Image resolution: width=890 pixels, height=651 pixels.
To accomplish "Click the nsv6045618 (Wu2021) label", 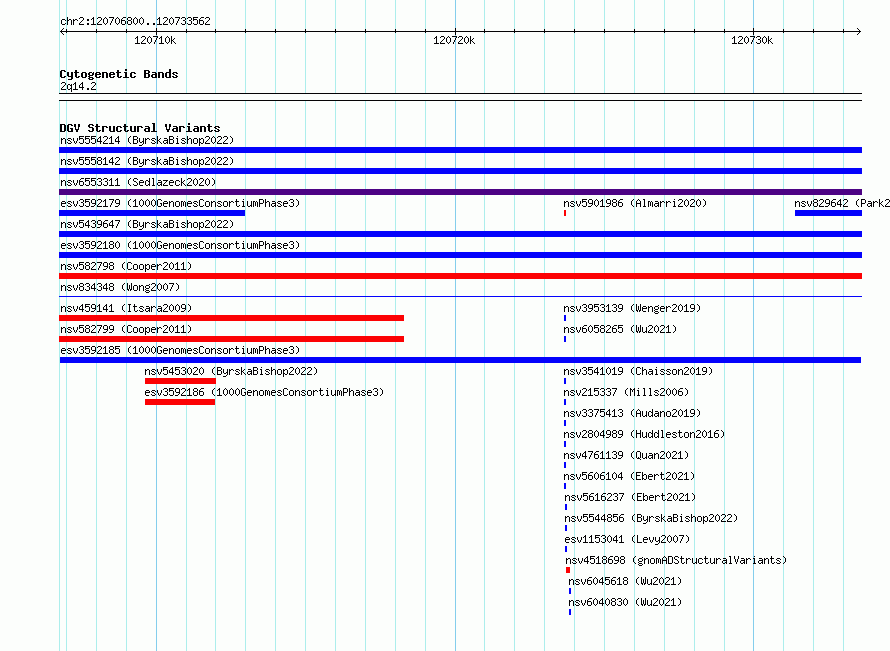I will click(x=625, y=581).
